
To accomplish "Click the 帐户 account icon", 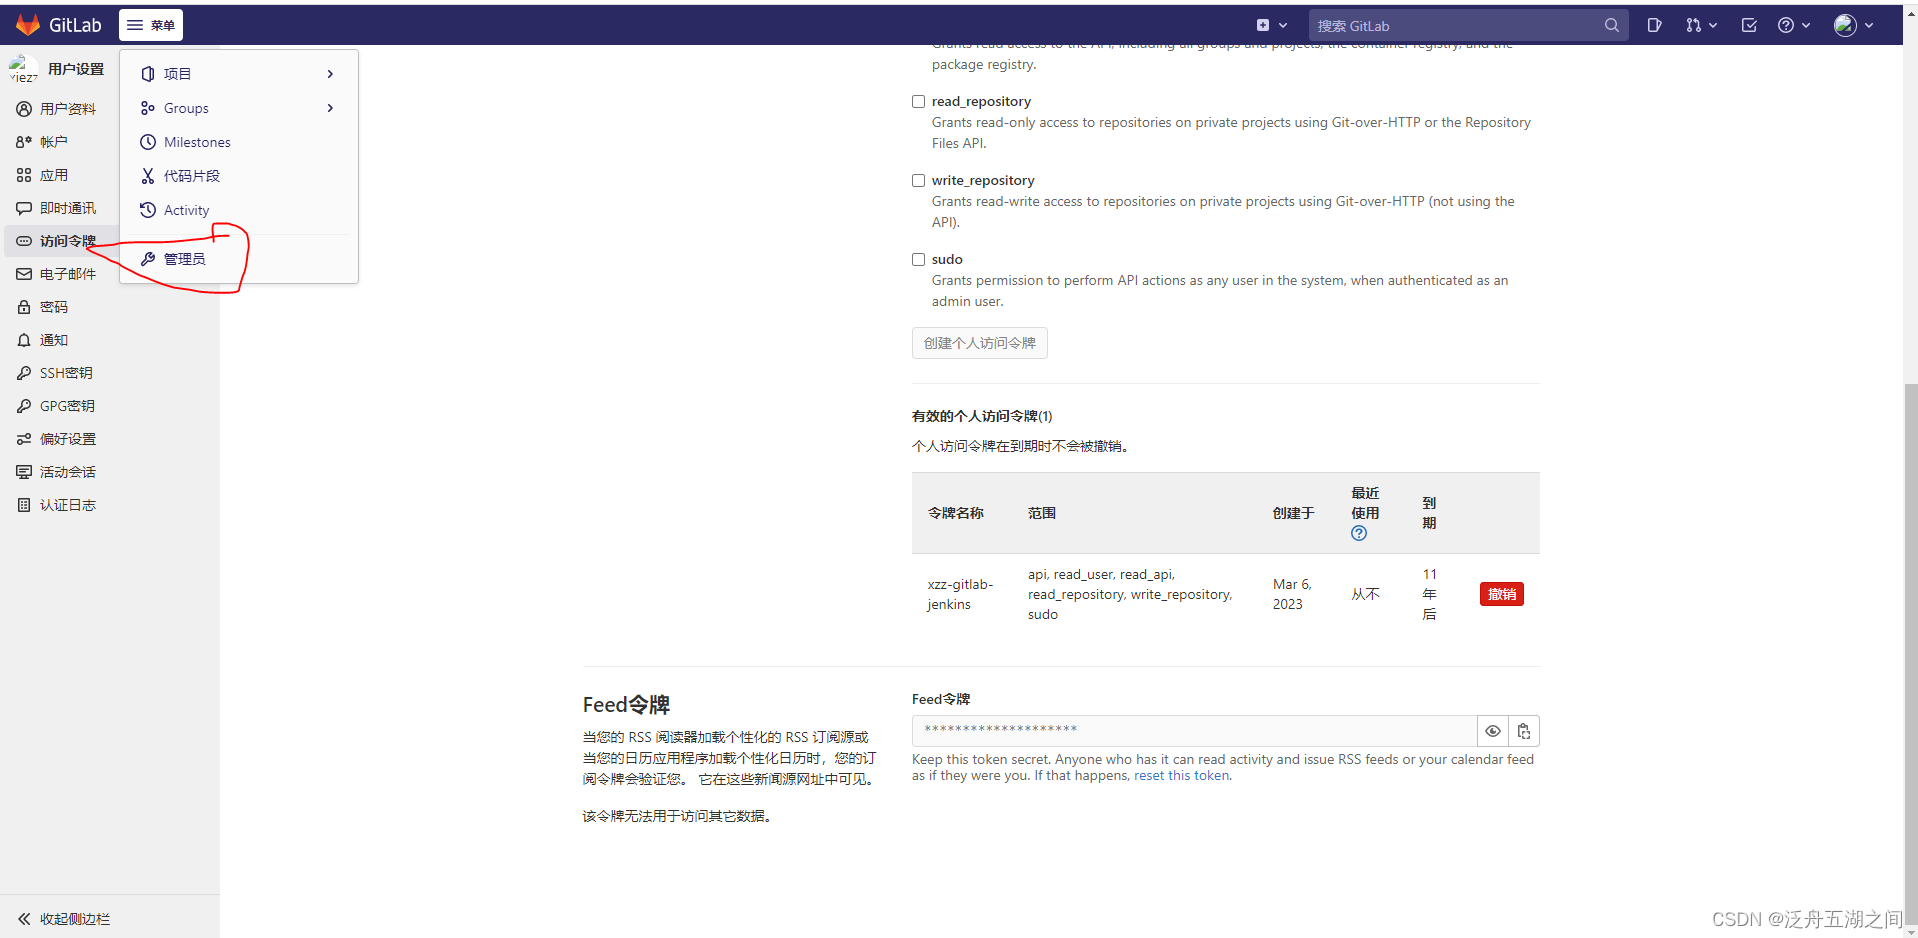I will coord(24,142).
